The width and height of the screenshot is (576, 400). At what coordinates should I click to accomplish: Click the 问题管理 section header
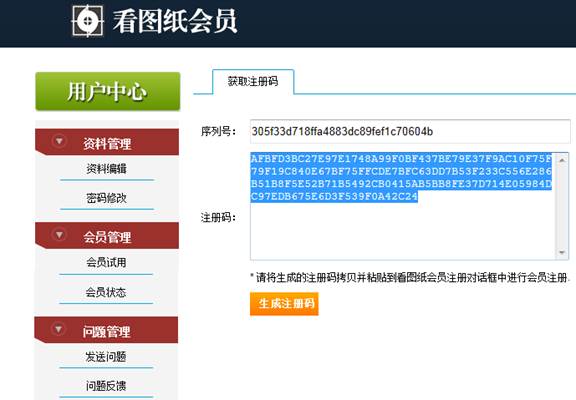pos(107,330)
